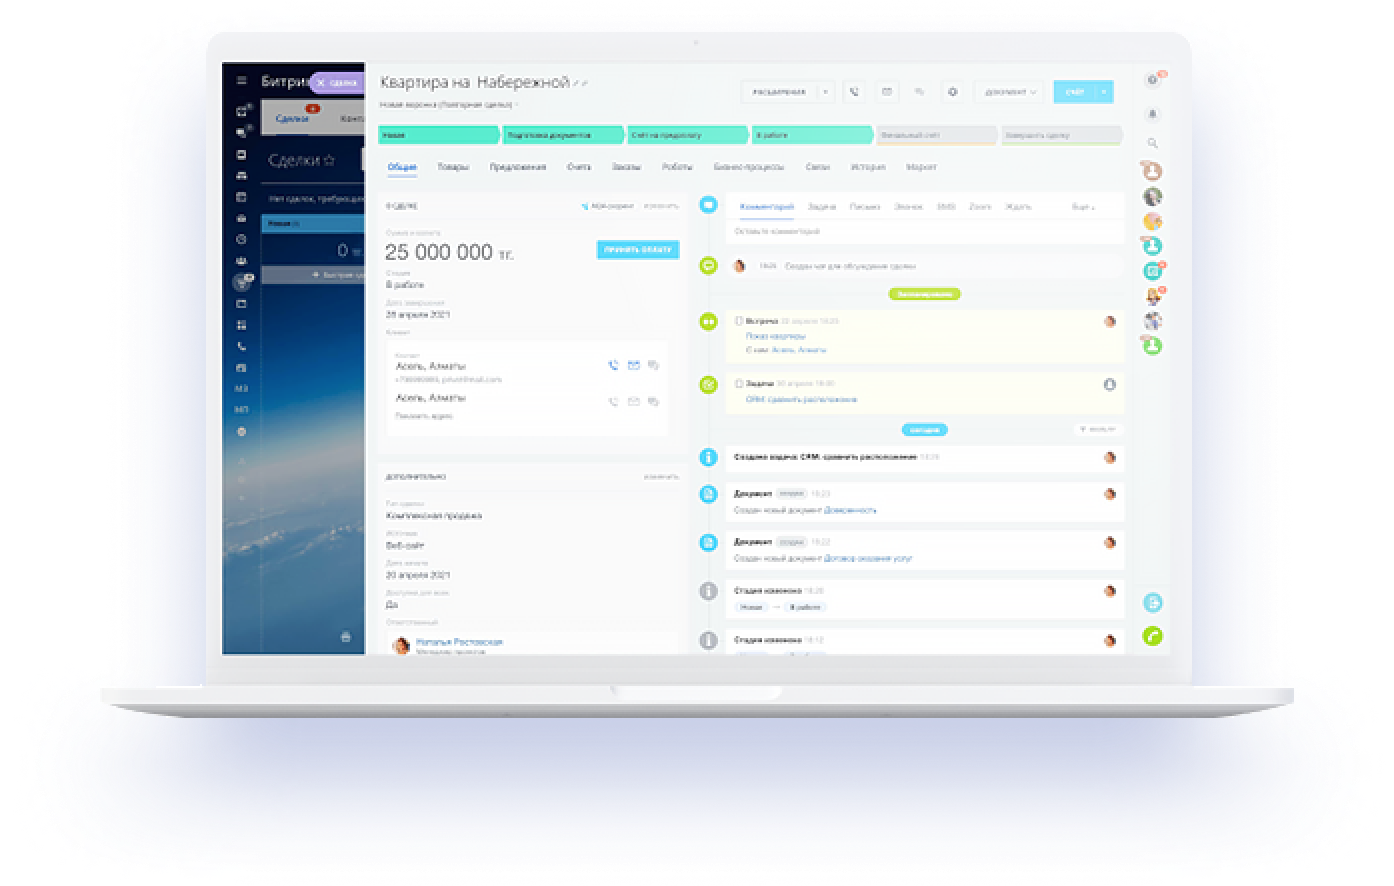Star the Сделки page as favorite
This screenshot has width=1394, height=886.
pos(329,160)
